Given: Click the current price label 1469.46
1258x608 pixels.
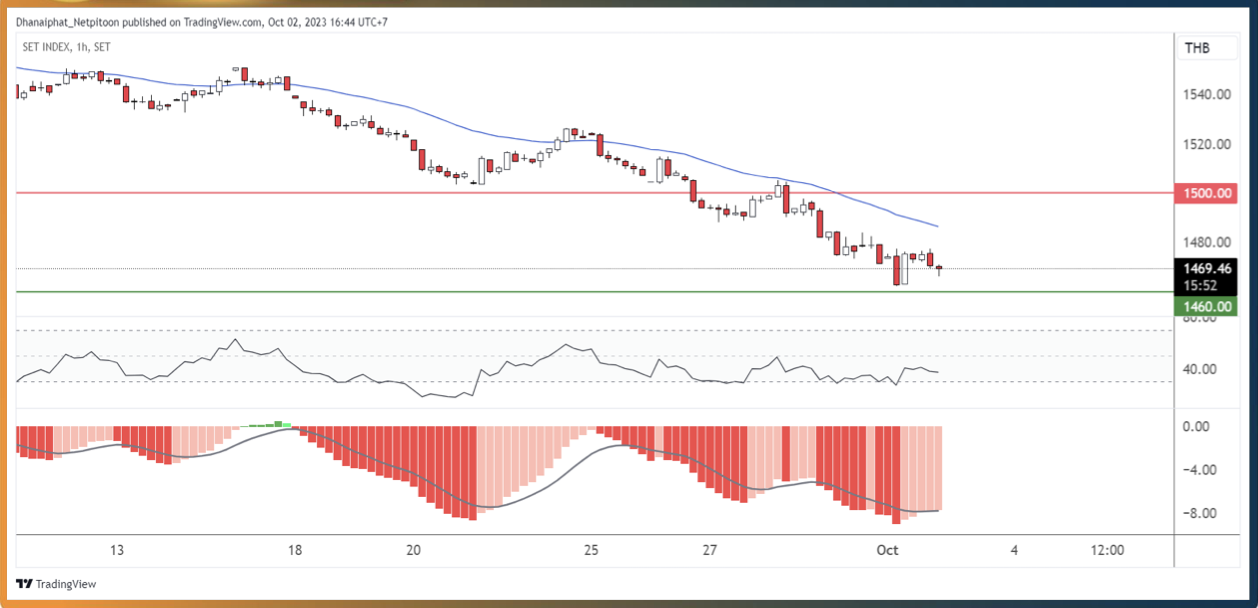Looking at the screenshot, I should pos(1207,269).
